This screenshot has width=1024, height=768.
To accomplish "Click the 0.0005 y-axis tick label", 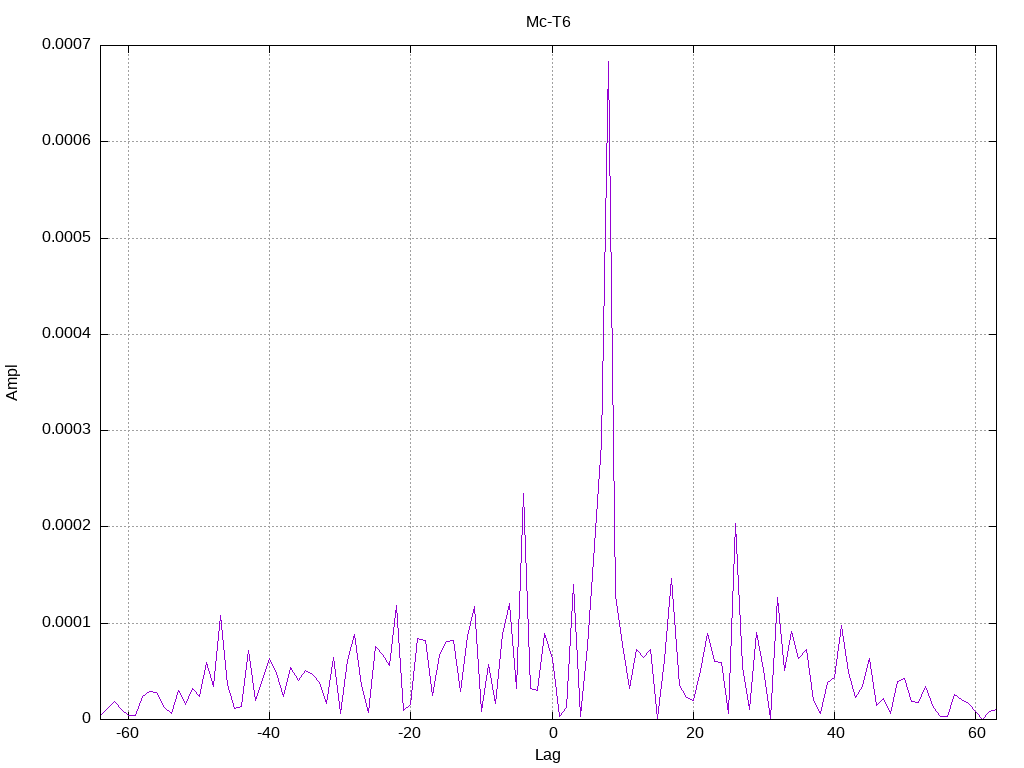I will [x=66, y=237].
